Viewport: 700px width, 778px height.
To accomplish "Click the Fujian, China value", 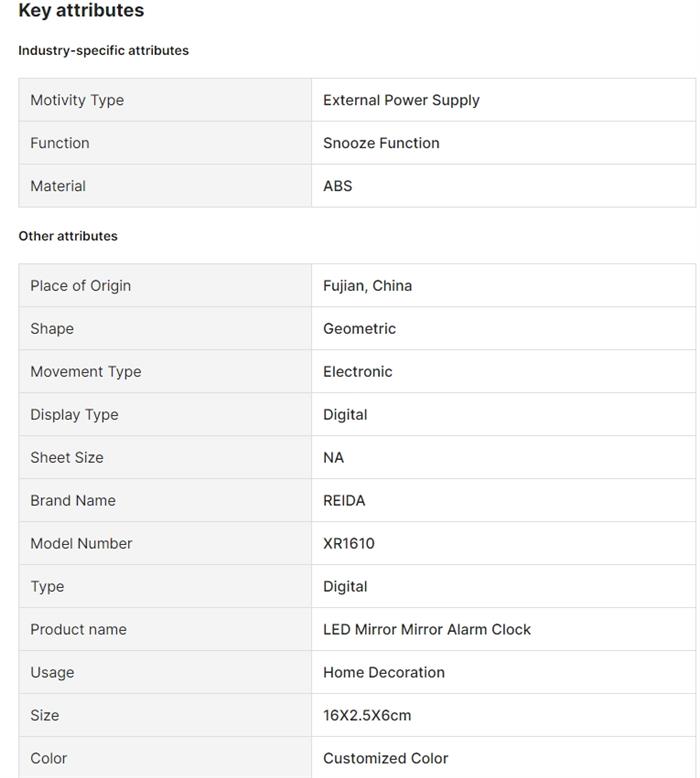I will 367,286.
